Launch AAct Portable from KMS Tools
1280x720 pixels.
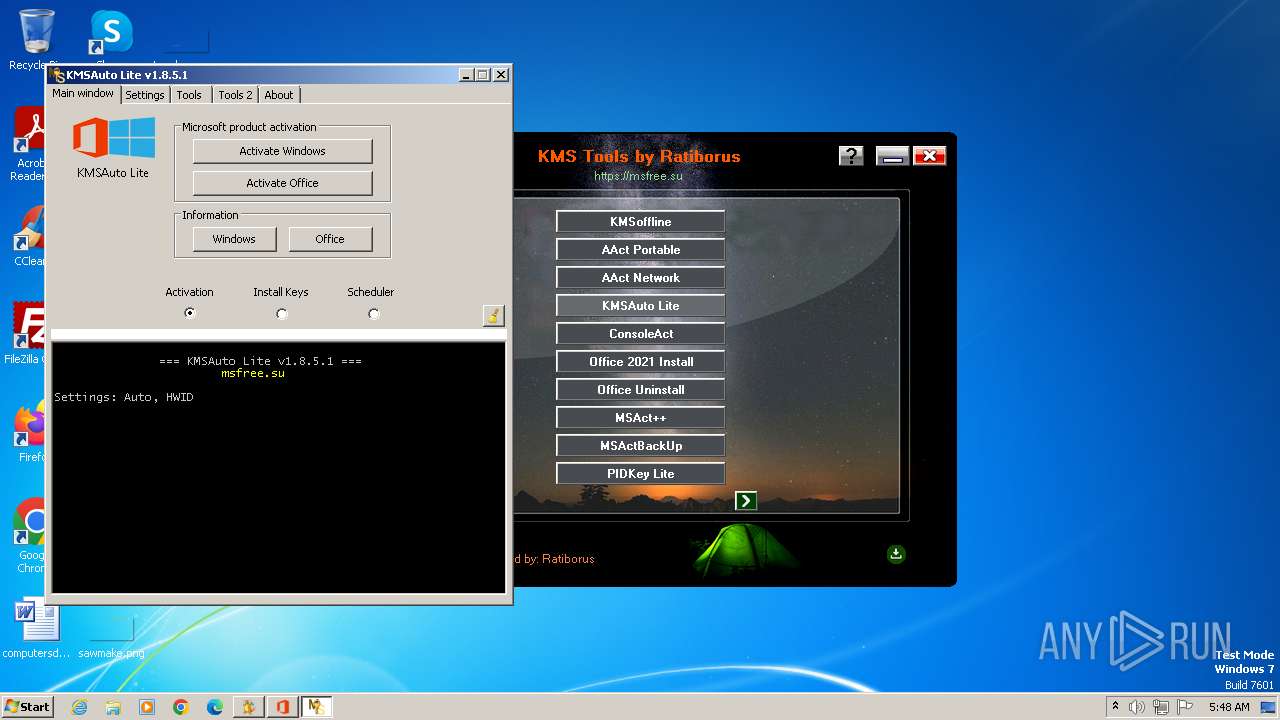[641, 250]
